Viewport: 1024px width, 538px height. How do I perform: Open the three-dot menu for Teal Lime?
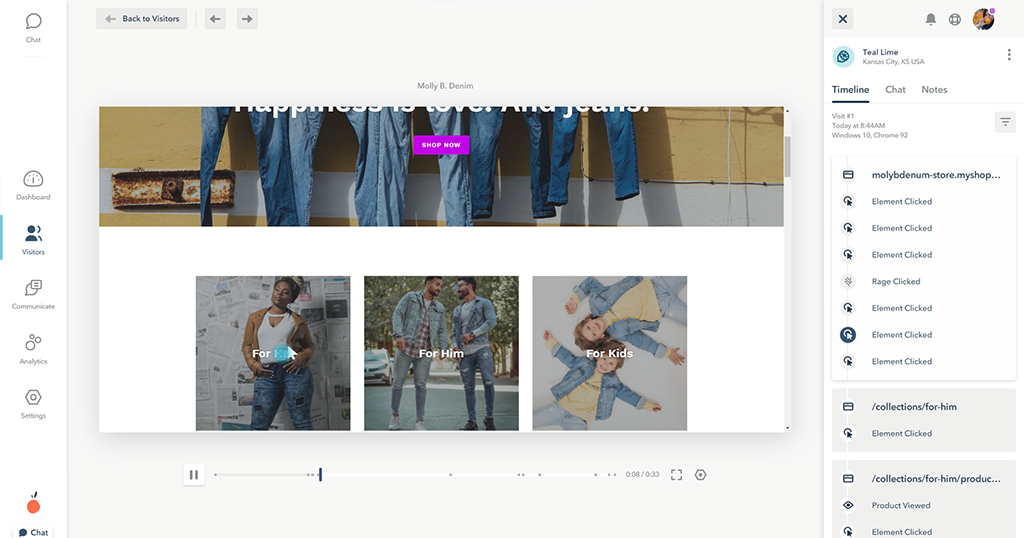[1008, 55]
